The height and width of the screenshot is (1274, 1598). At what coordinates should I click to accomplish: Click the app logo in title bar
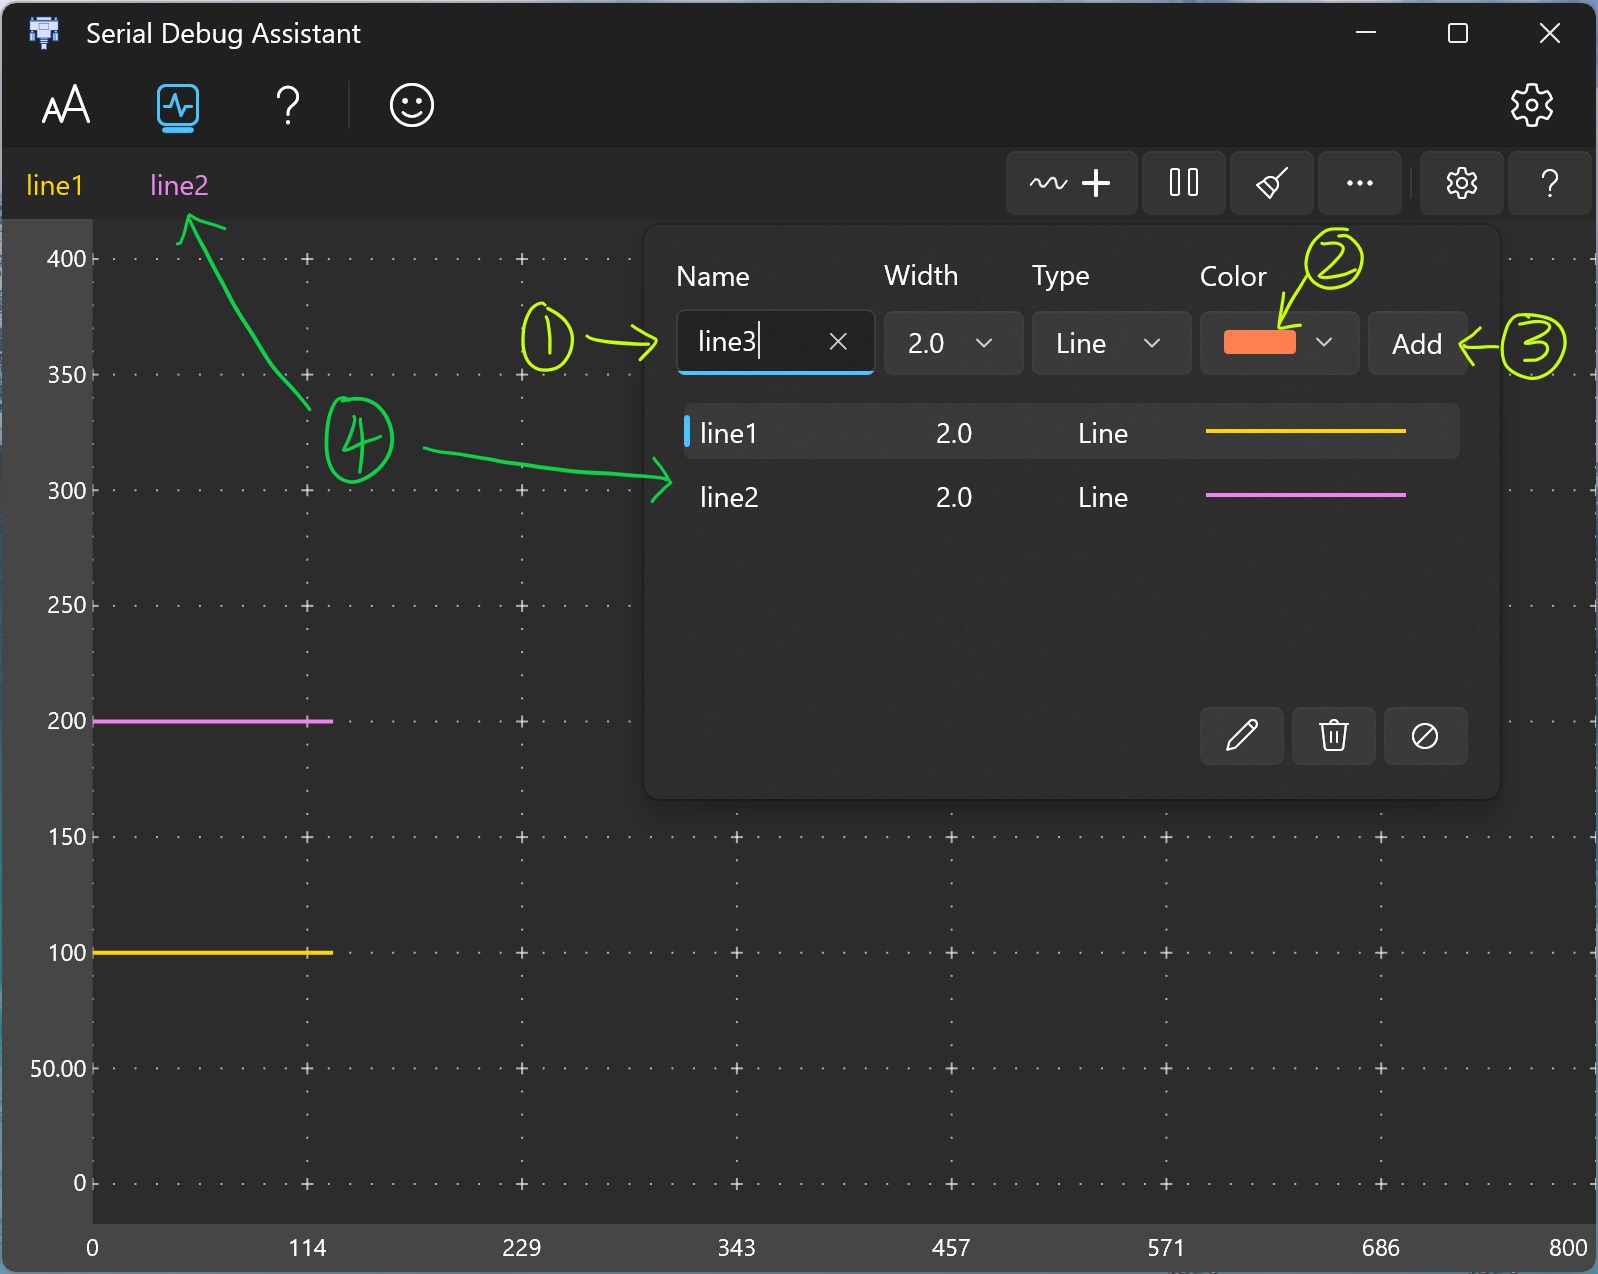pyautogui.click(x=44, y=33)
